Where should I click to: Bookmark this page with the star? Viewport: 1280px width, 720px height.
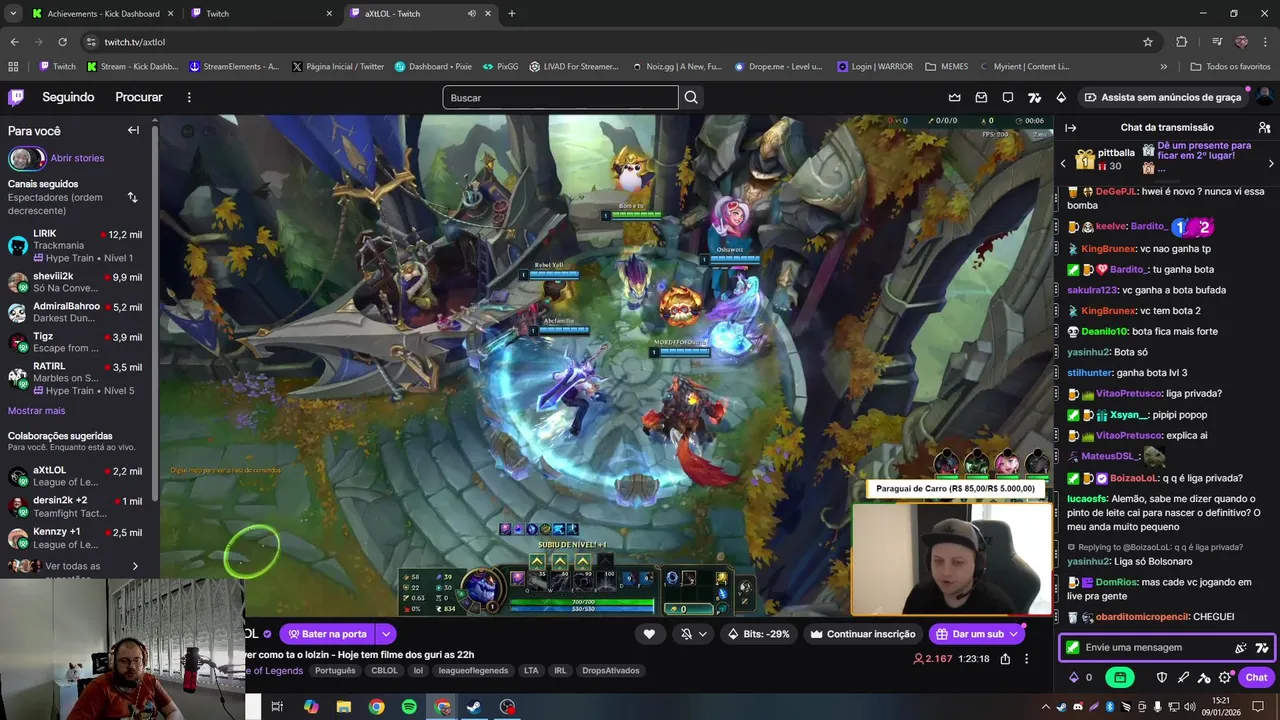point(1148,42)
